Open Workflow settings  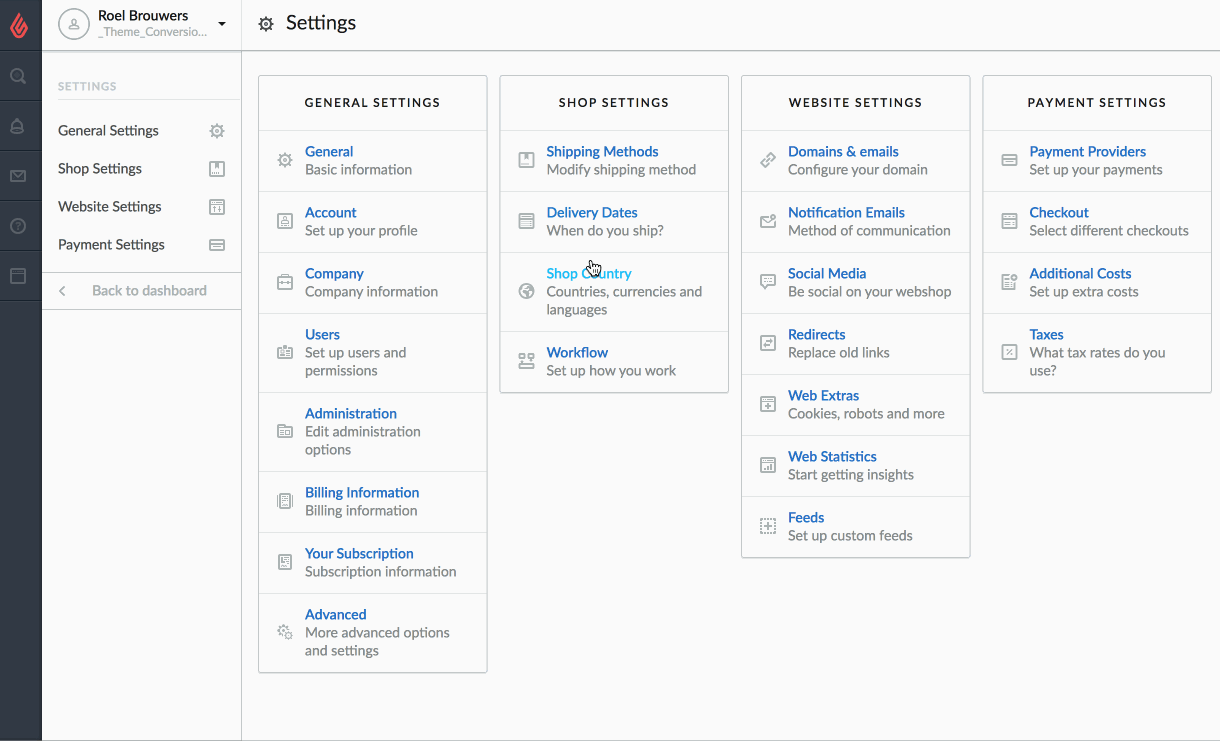577,353
